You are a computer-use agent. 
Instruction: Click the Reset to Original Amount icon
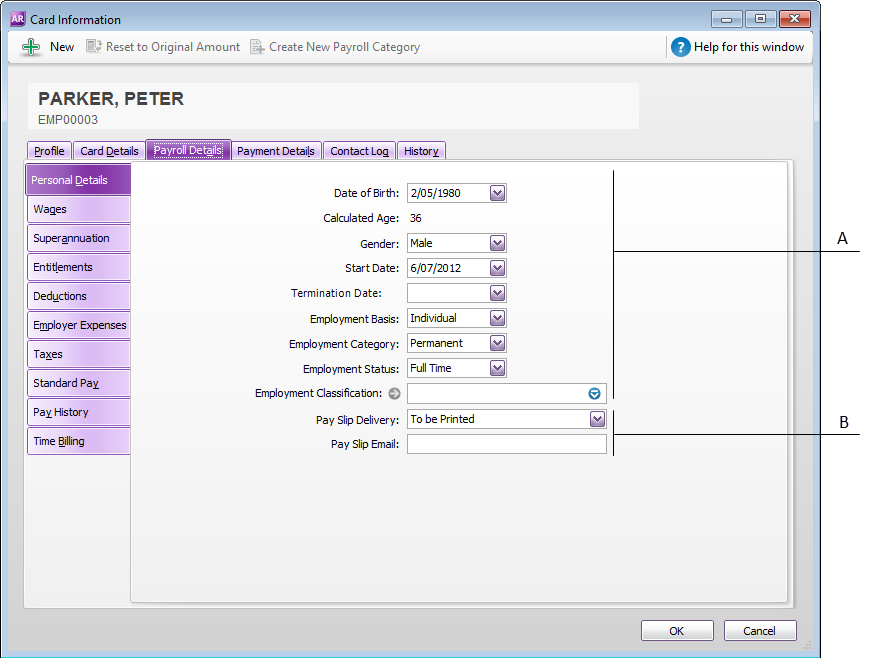[x=94, y=47]
